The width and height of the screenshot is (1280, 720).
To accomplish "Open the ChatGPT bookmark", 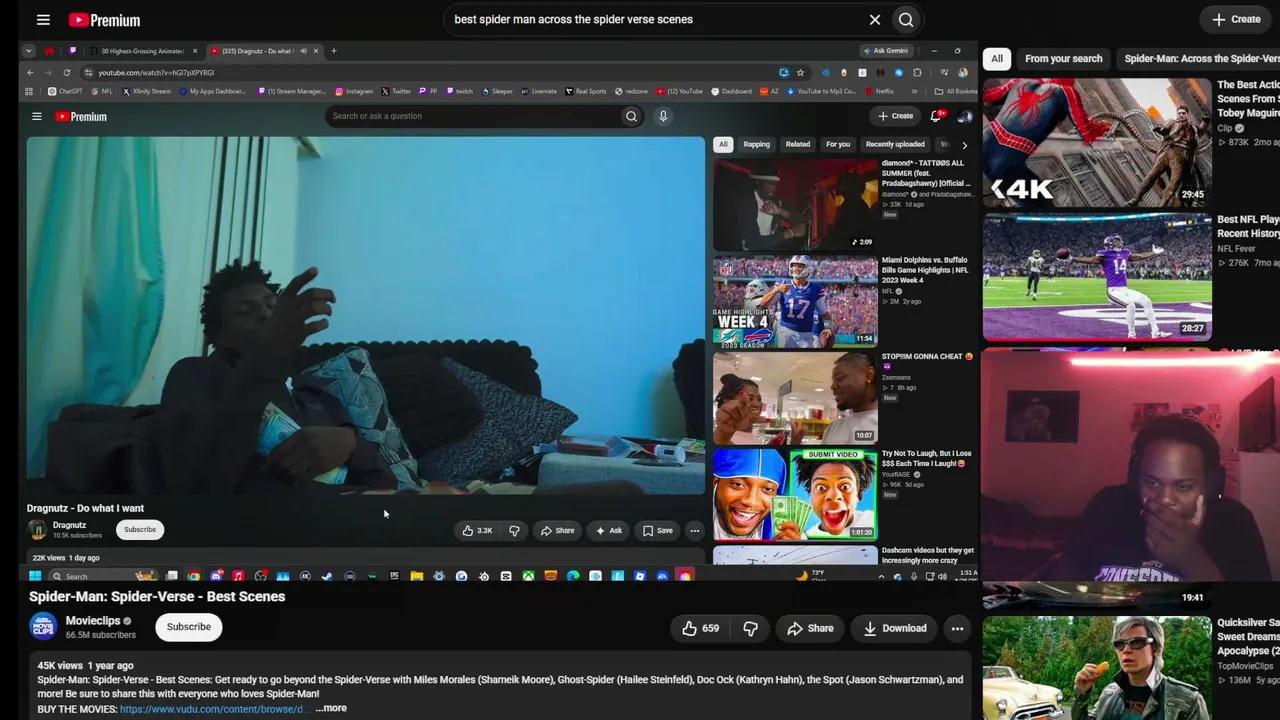I will (66, 91).
